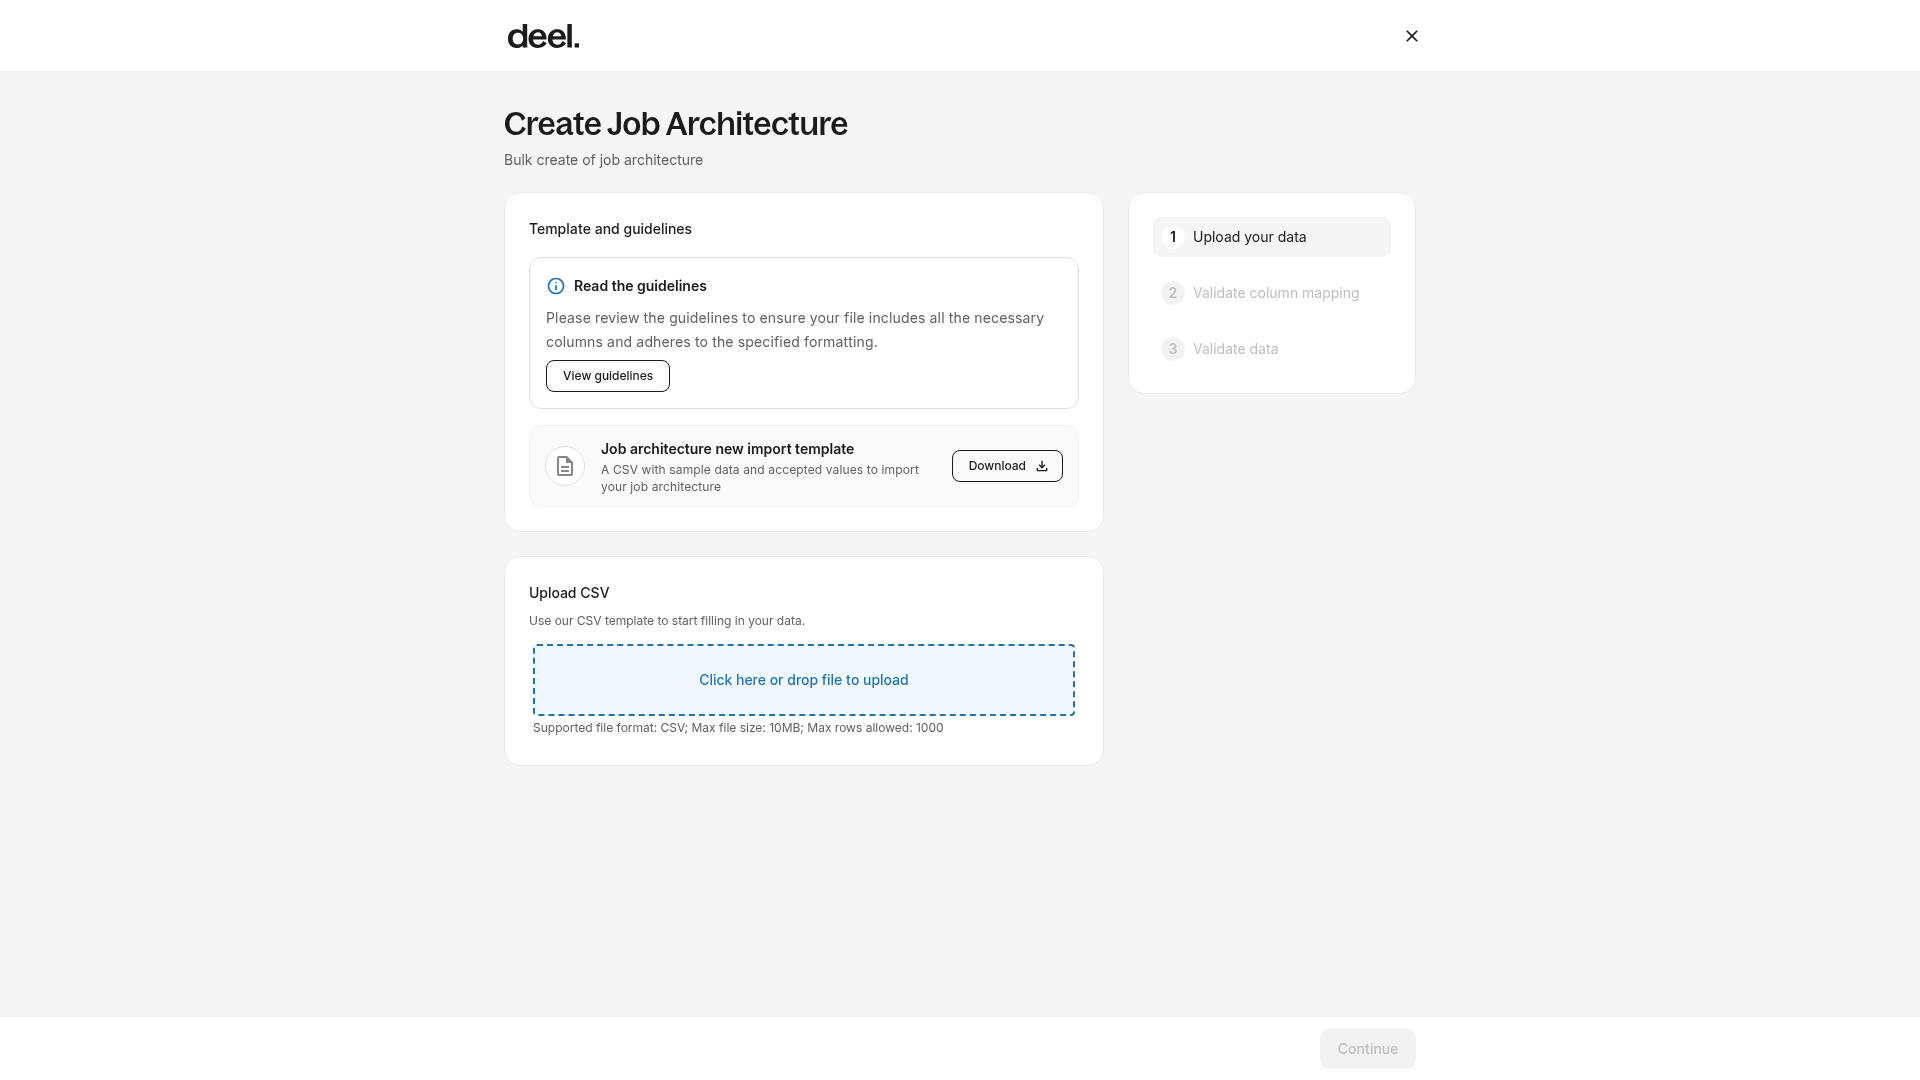The image size is (1920, 1080).
Task: Click the deel logo
Action: (543, 36)
